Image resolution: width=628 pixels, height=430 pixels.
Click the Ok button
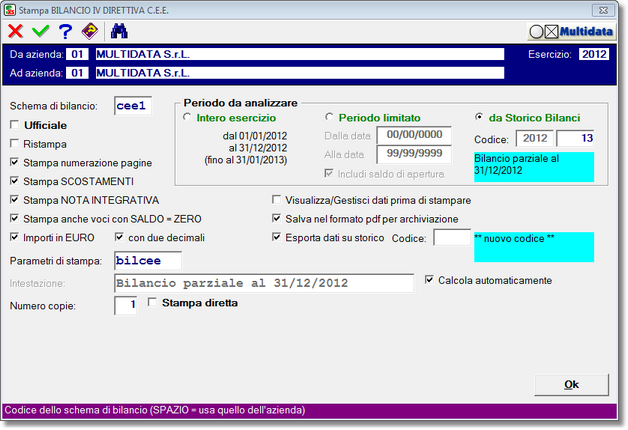click(572, 385)
